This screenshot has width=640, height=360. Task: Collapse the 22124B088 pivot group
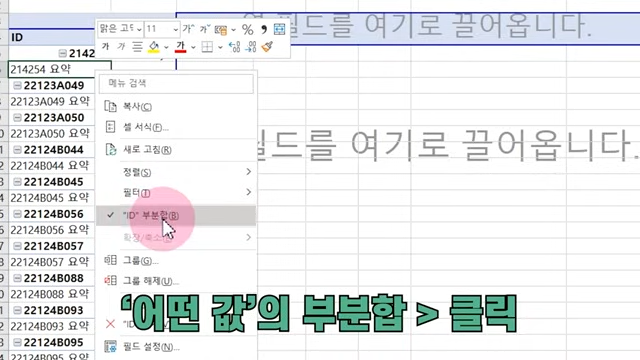click(x=17, y=278)
